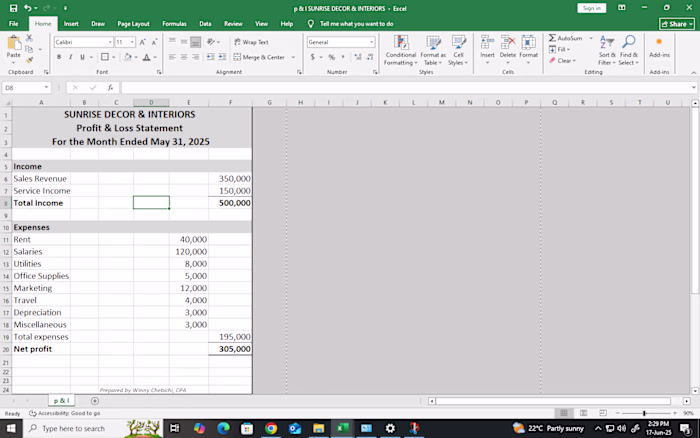Screen dimensions: 700x438
Task: Open Format as Table gallery
Action: pos(433,50)
